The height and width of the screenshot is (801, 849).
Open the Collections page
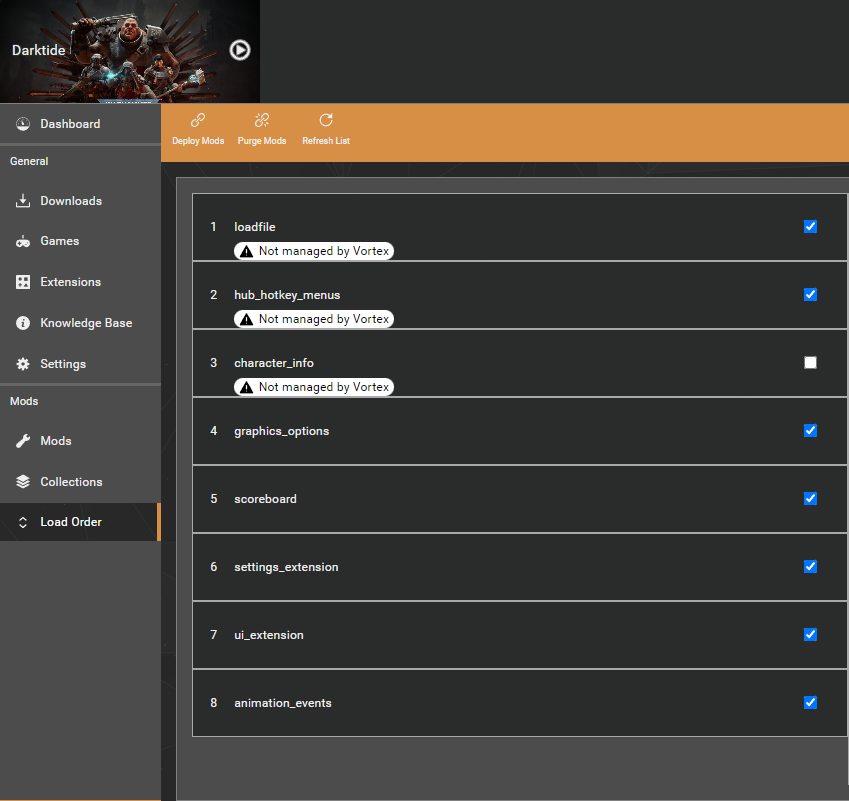coord(71,482)
